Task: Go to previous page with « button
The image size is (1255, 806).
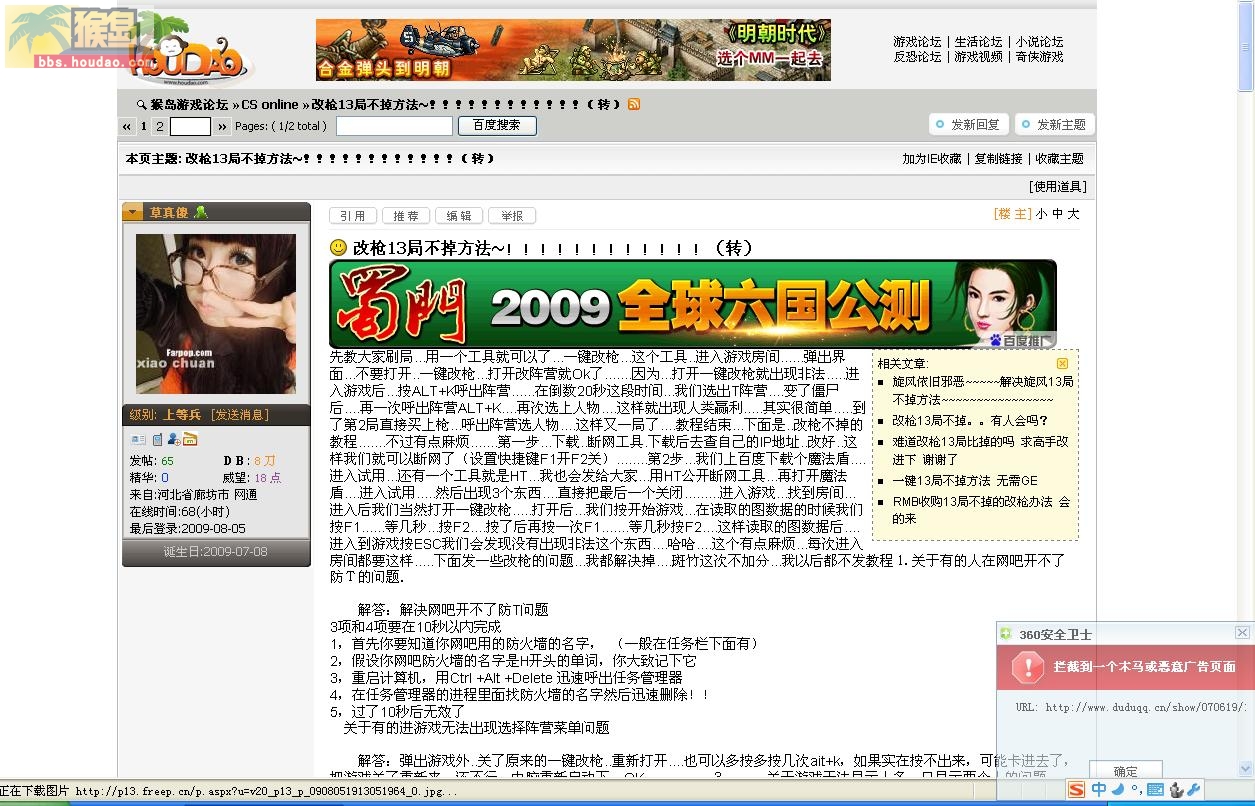Action: 127,126
